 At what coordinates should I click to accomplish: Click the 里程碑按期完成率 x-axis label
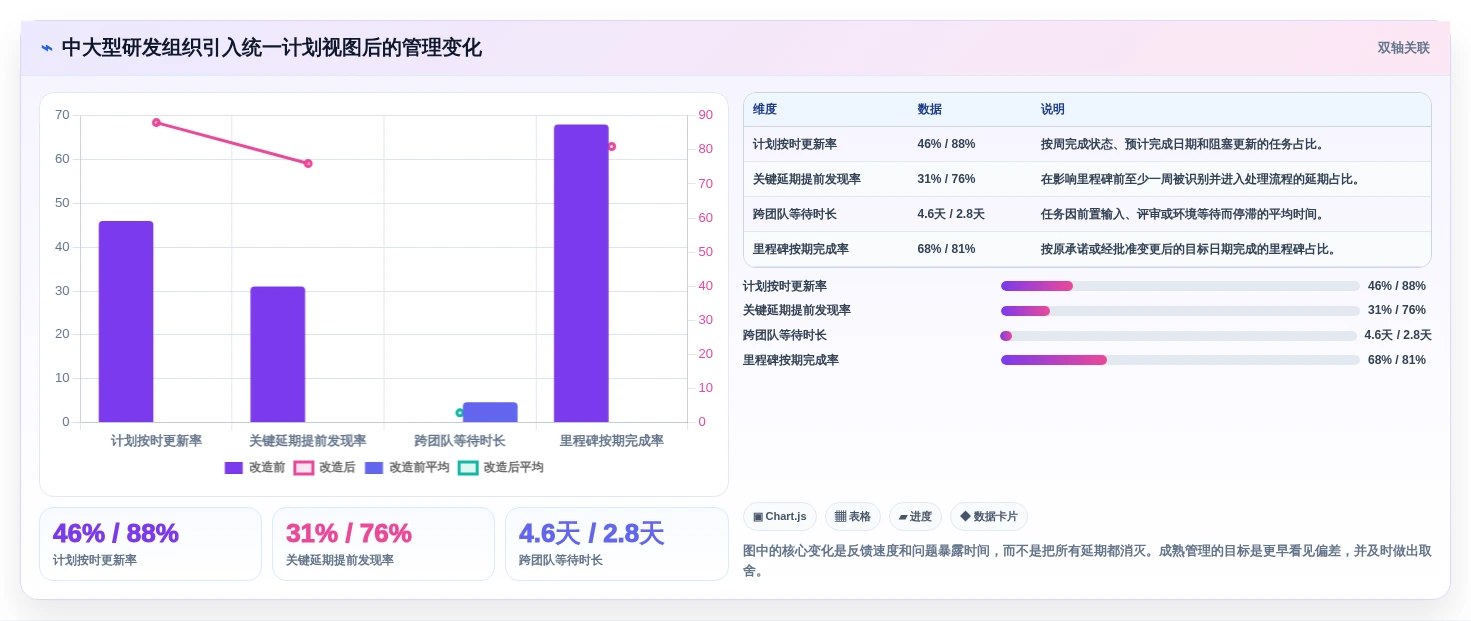[x=611, y=441]
